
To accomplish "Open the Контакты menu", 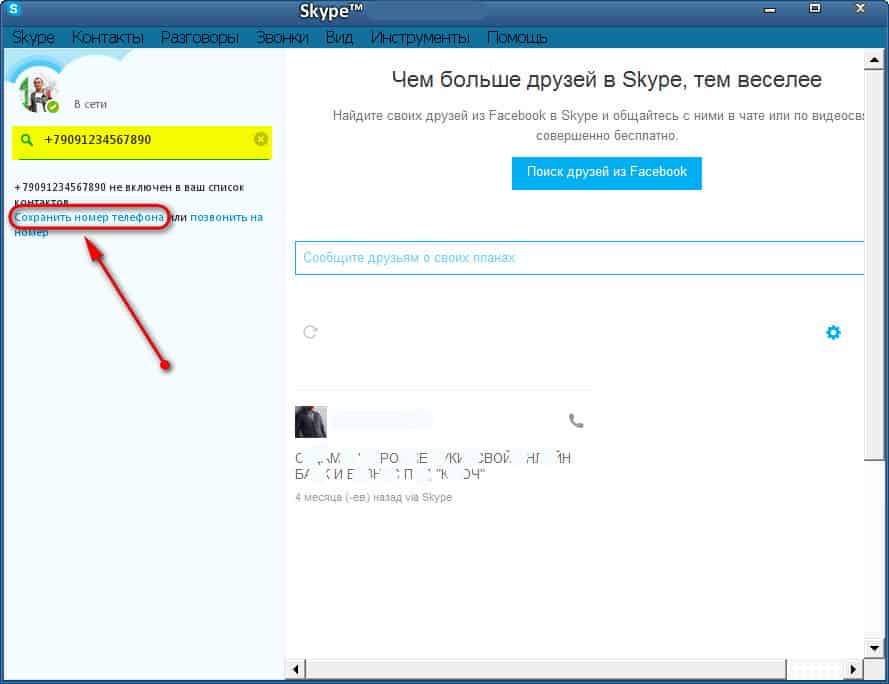I will pos(107,37).
